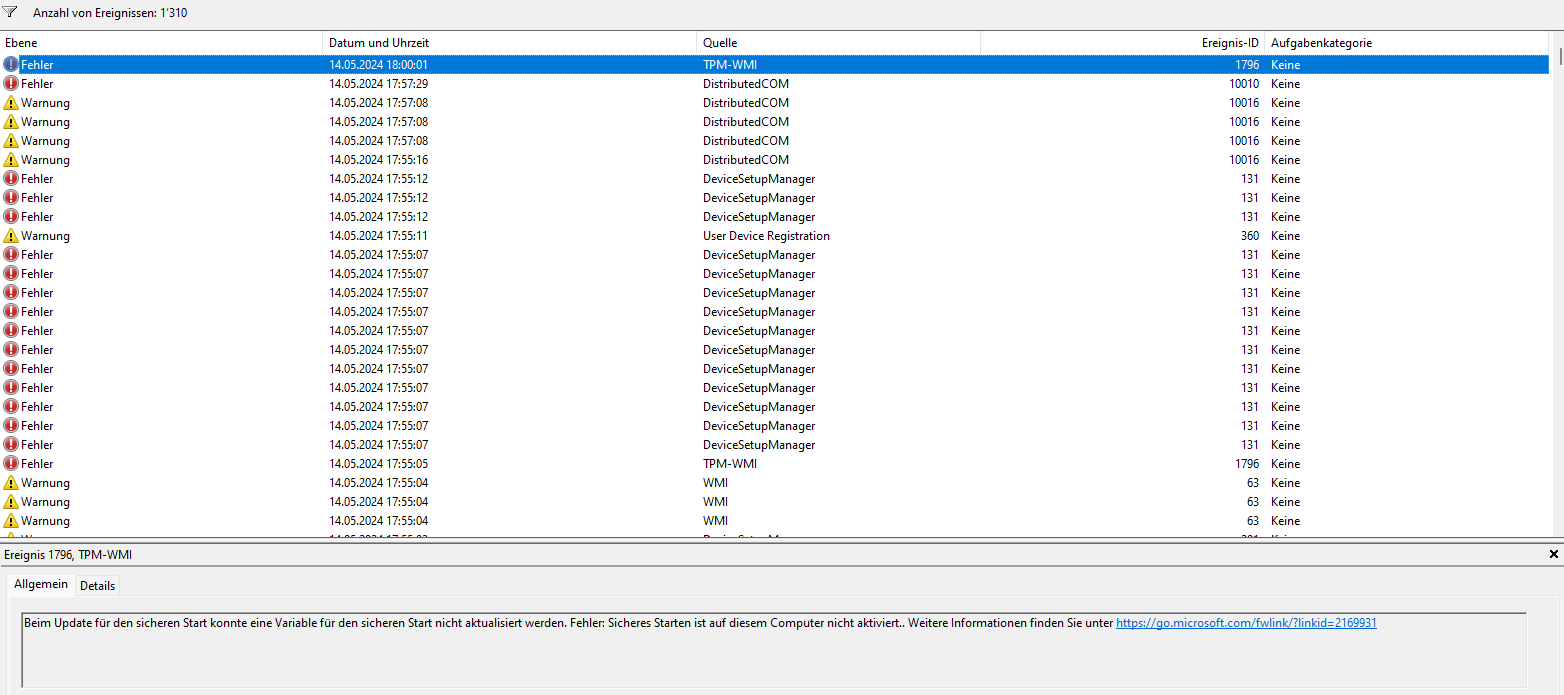This screenshot has width=1564, height=695.
Task: Click event ID 10010
Action: [x=1244, y=83]
